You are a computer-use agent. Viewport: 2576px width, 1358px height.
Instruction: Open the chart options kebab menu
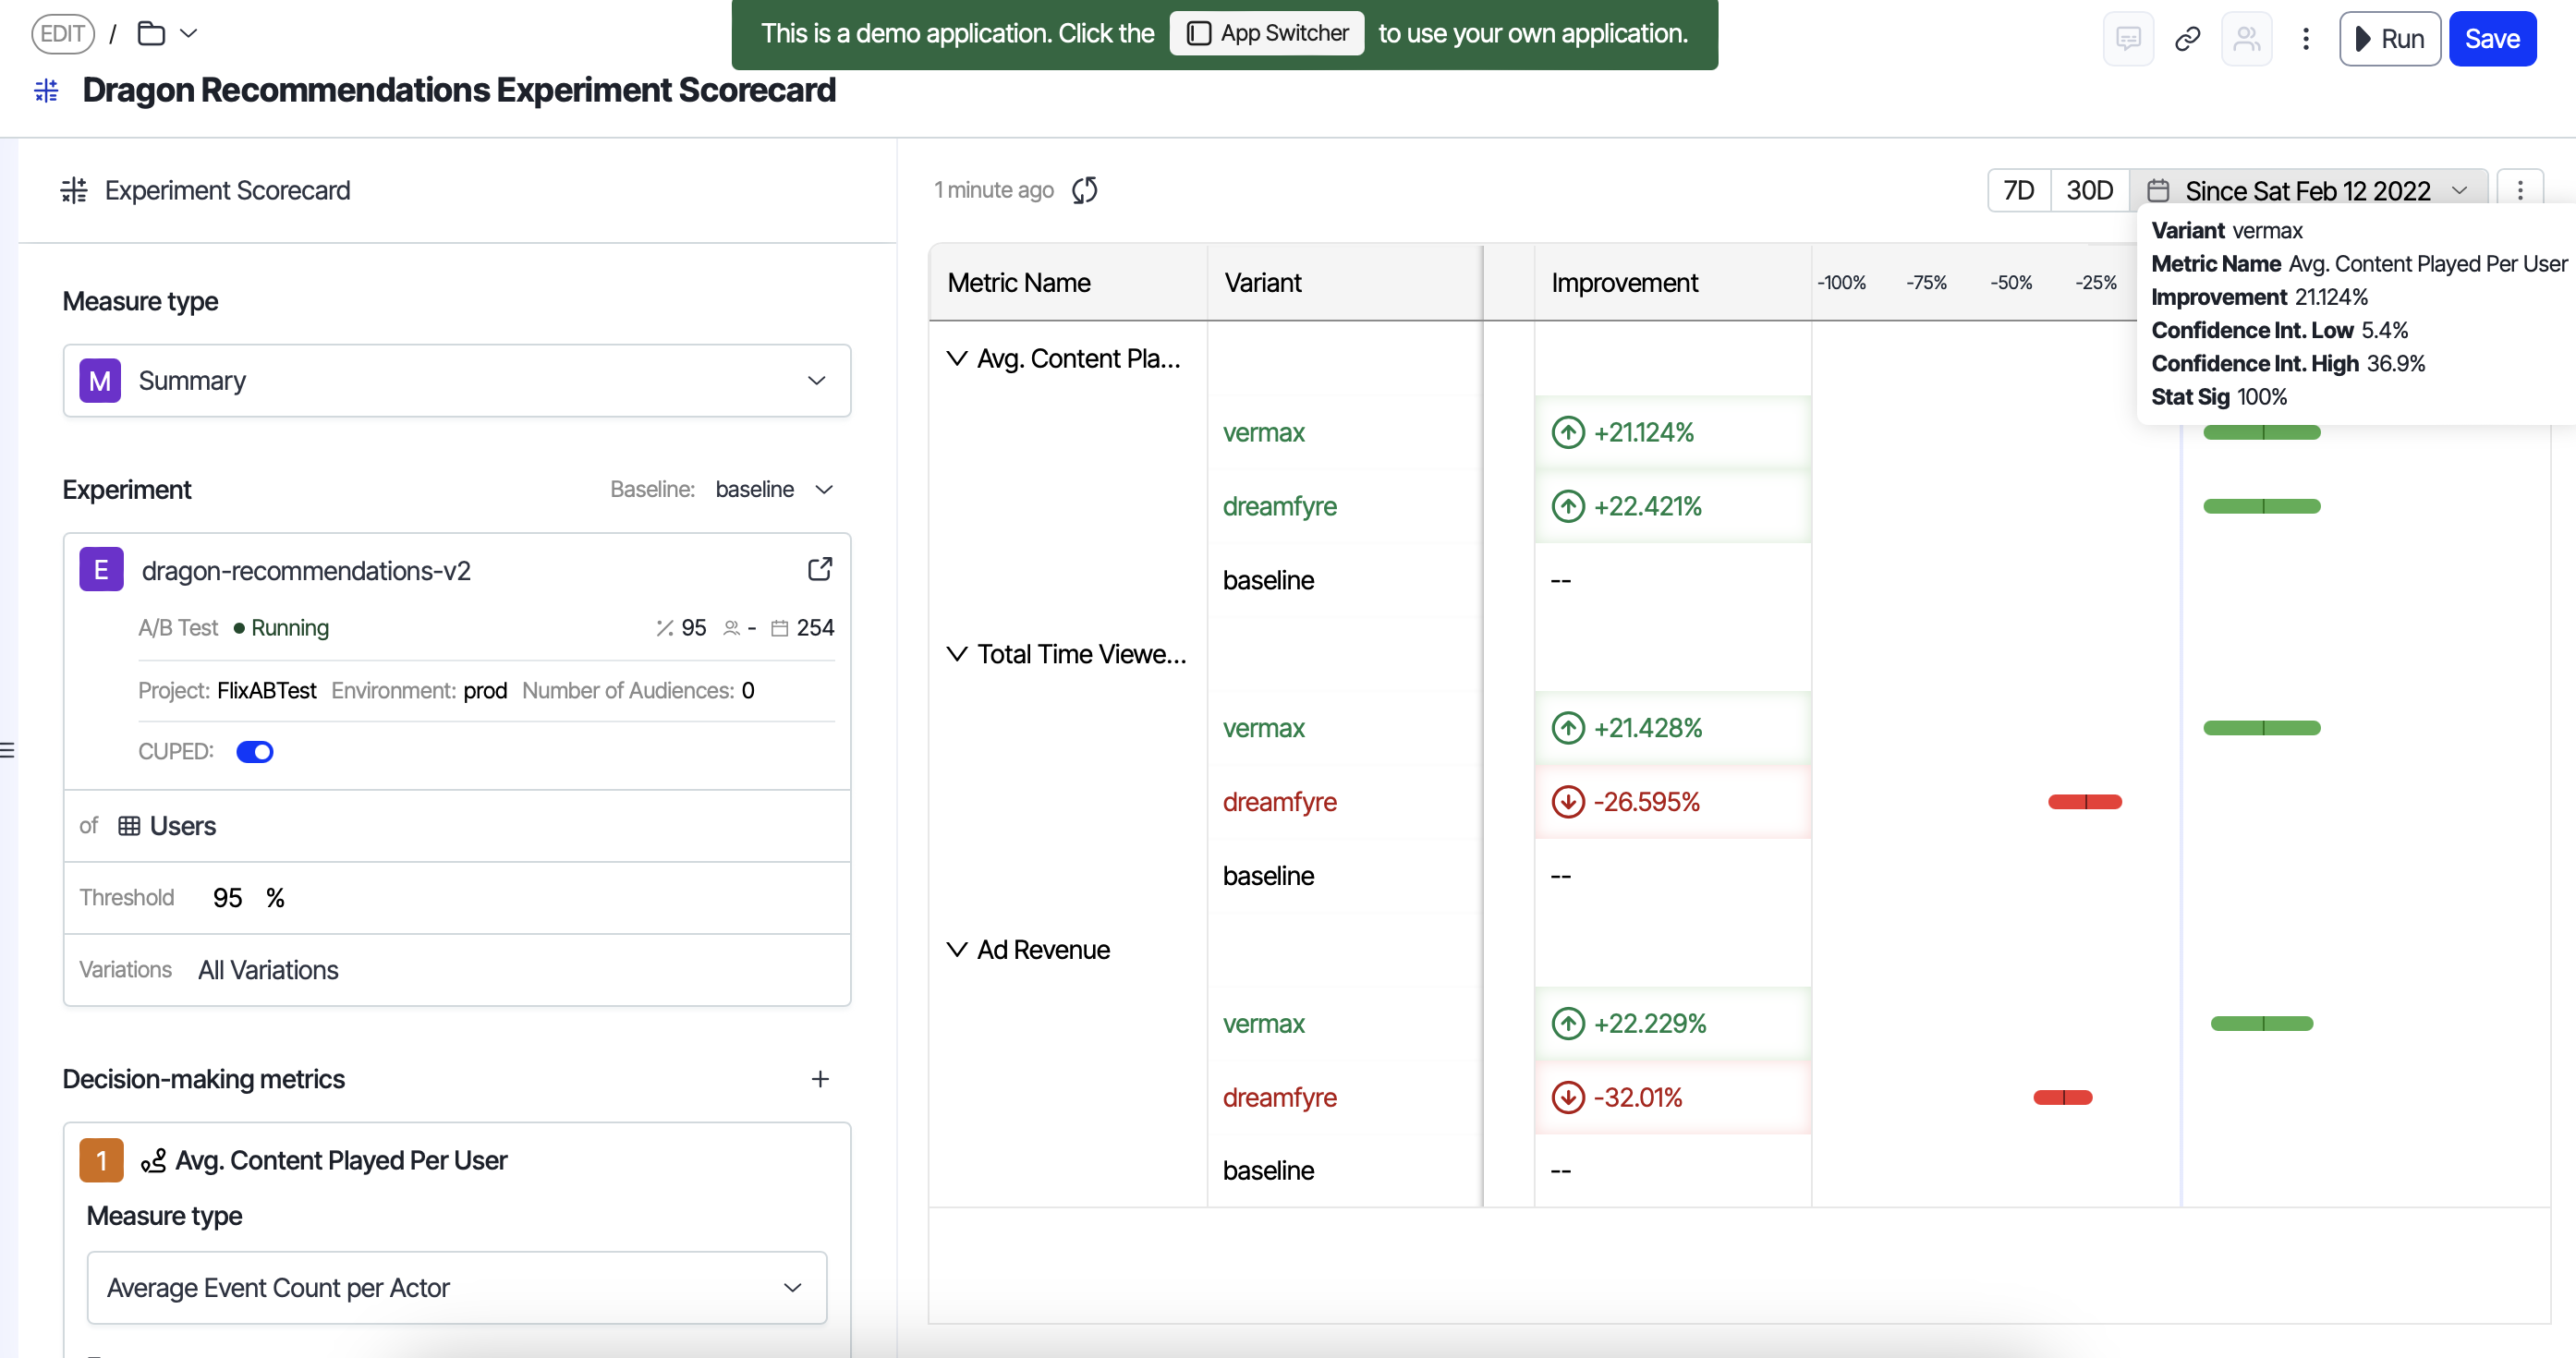pos(2519,190)
